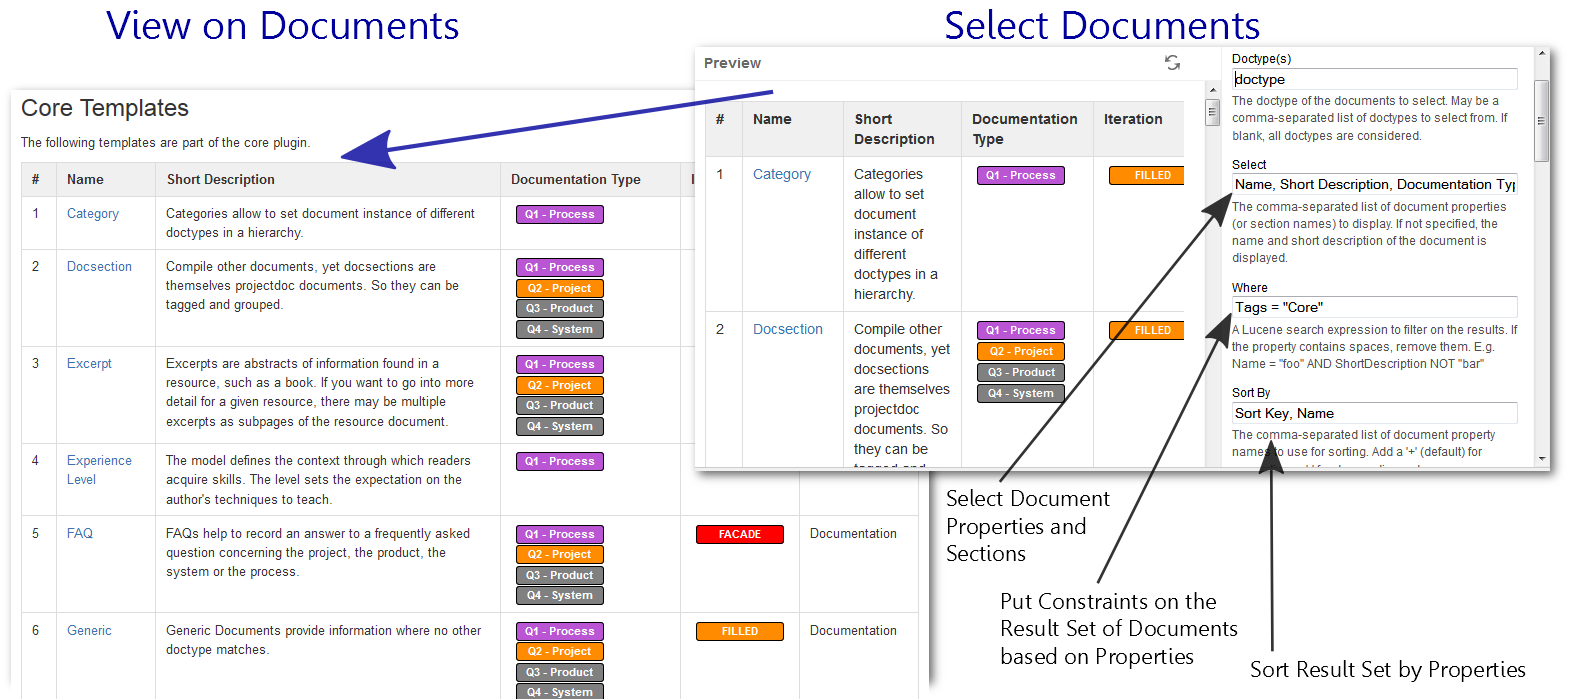Click into the Doctype(s) input field
The width and height of the screenshot is (1569, 699).
(x=1374, y=79)
